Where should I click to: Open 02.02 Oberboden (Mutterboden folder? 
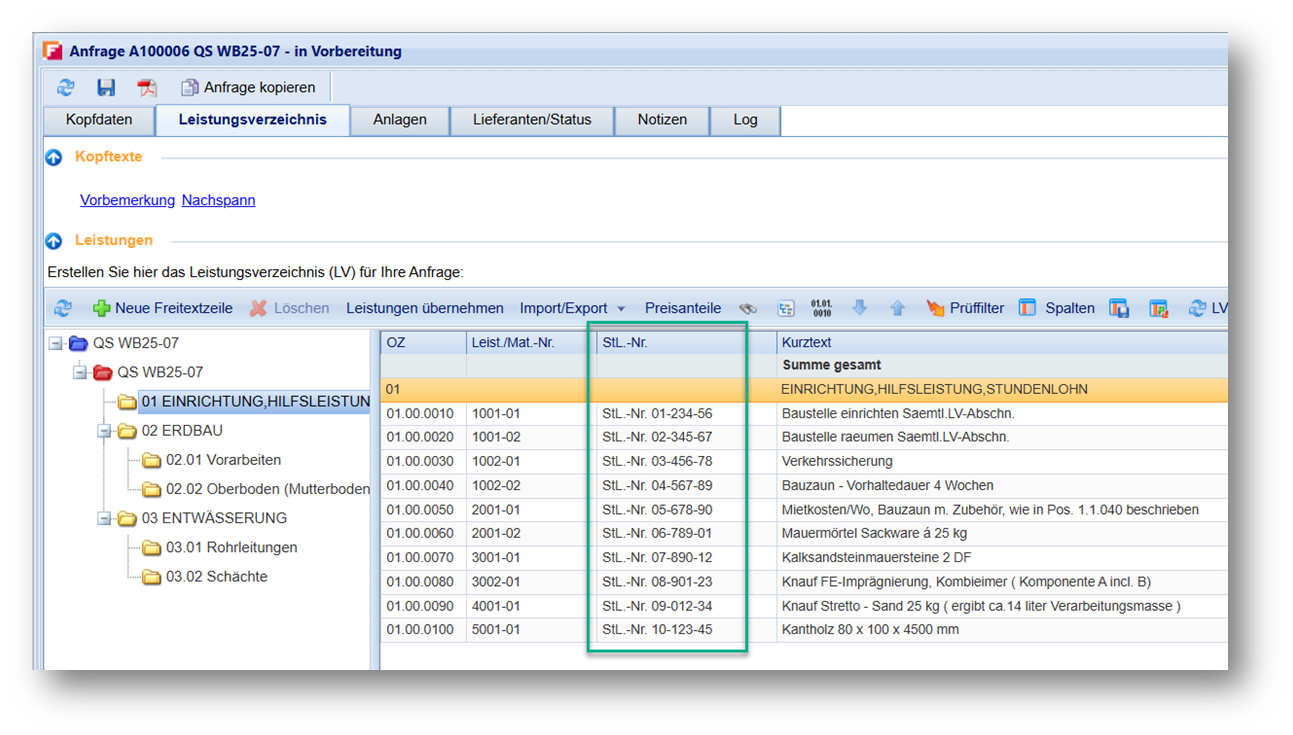(x=256, y=489)
